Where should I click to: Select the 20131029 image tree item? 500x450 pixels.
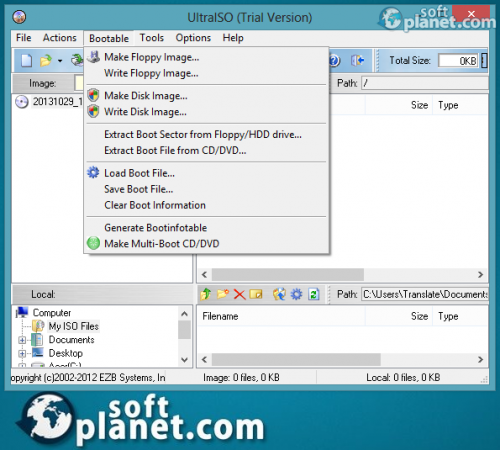coord(57,101)
